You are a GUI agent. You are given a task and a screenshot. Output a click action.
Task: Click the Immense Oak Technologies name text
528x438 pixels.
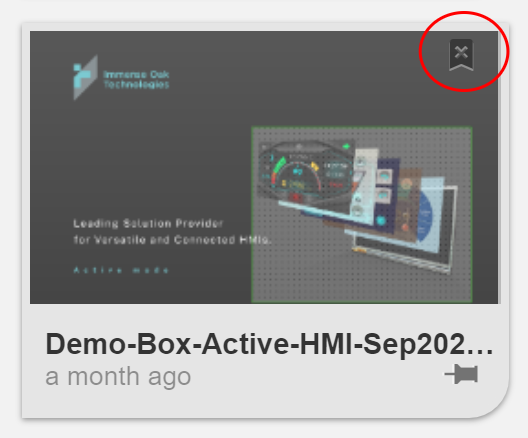[136, 79]
